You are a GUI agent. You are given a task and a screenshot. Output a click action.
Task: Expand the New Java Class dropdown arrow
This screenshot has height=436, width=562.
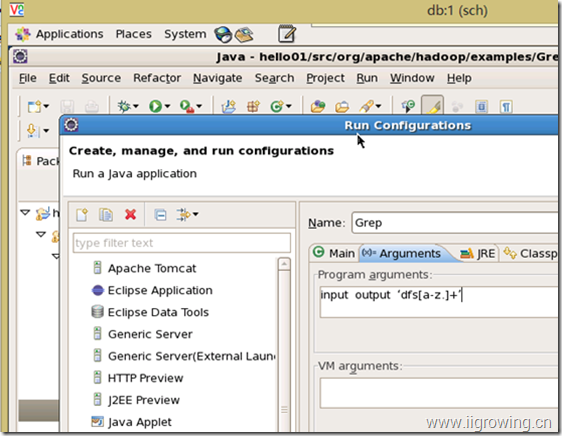point(289,106)
